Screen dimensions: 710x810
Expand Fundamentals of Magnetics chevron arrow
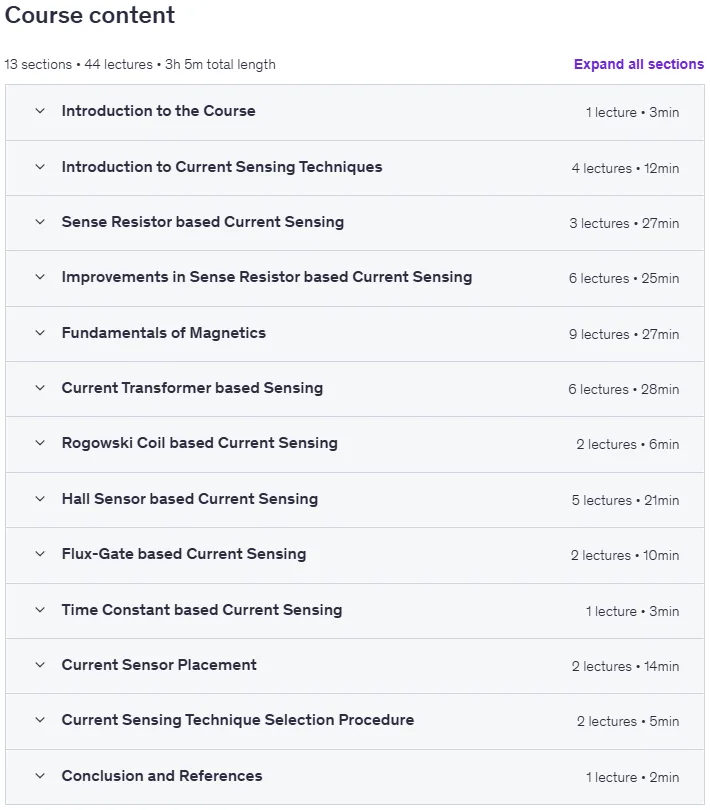pyautogui.click(x=40, y=333)
